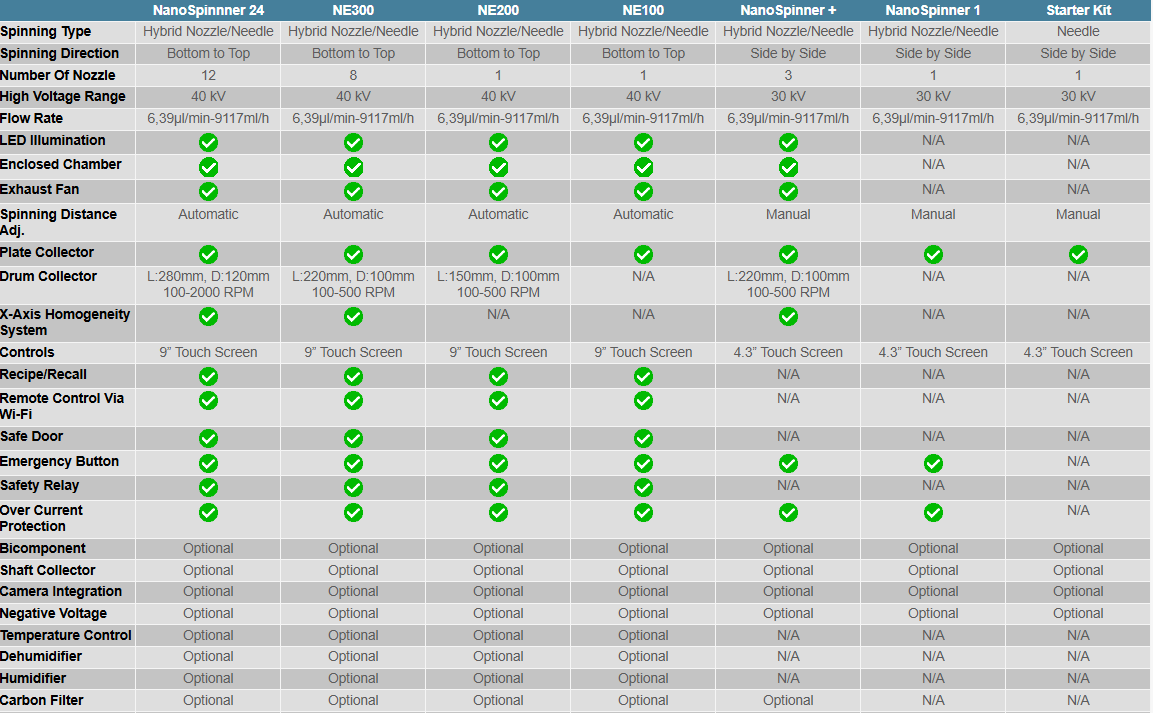
Task: Click the NE300 Number Of Nozzle value
Action: pos(353,75)
